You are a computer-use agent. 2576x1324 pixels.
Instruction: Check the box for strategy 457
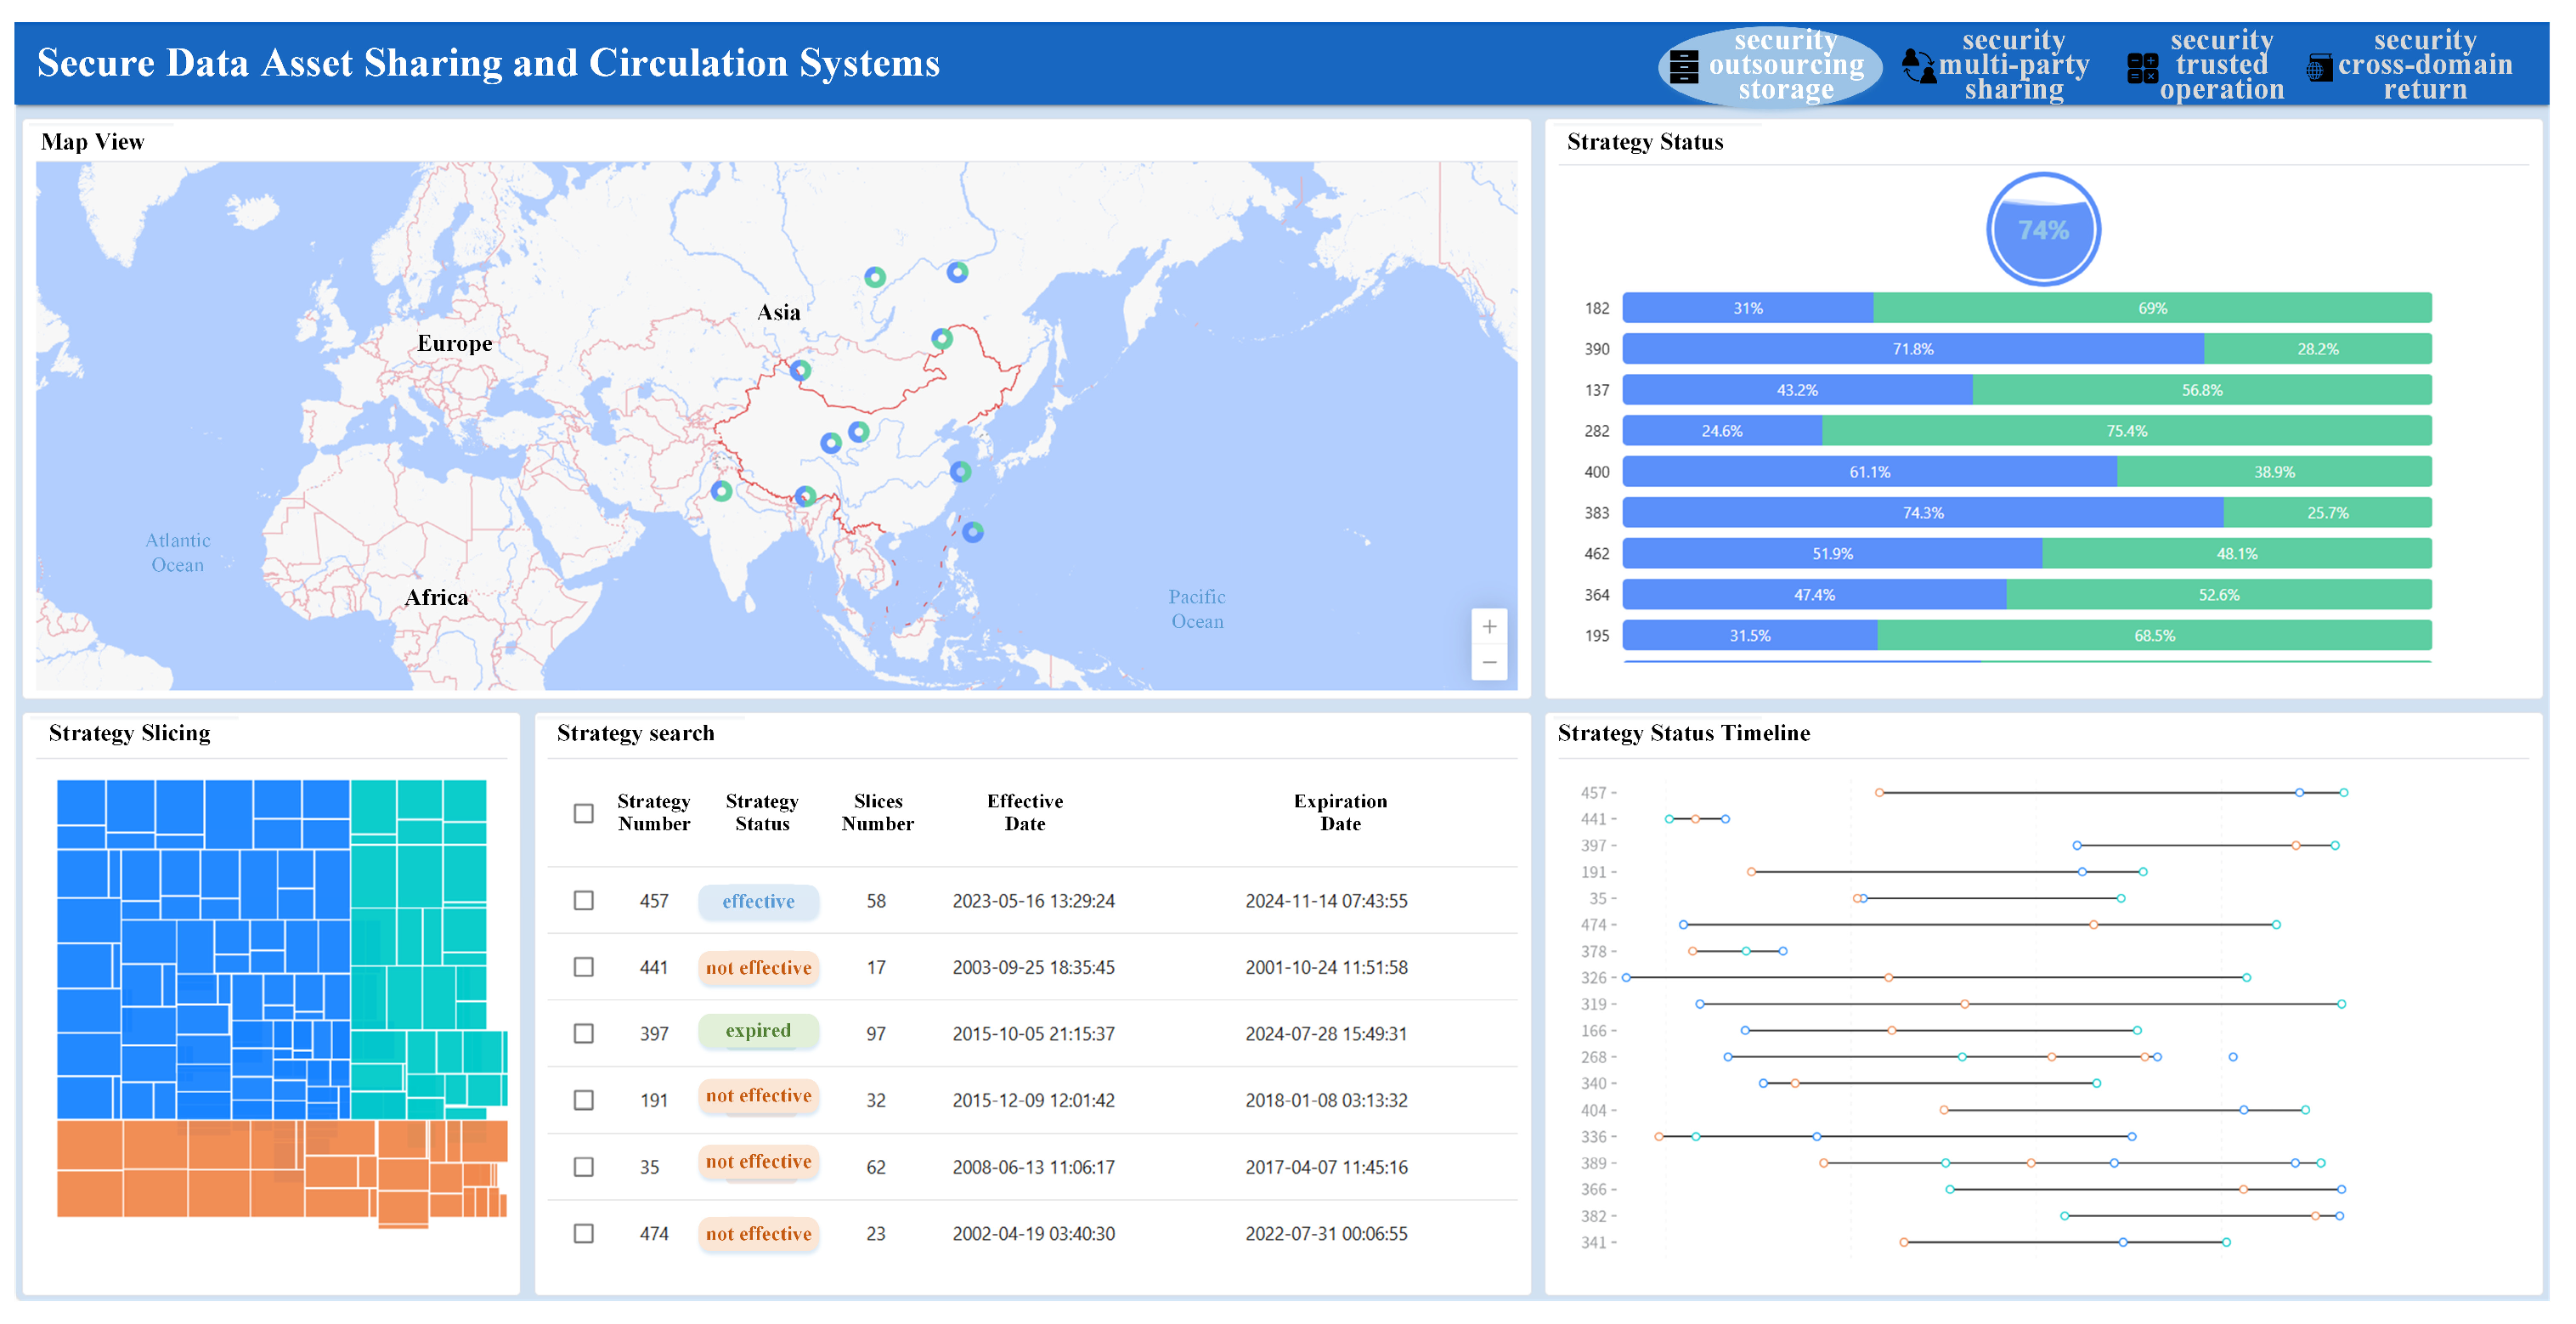(583, 901)
